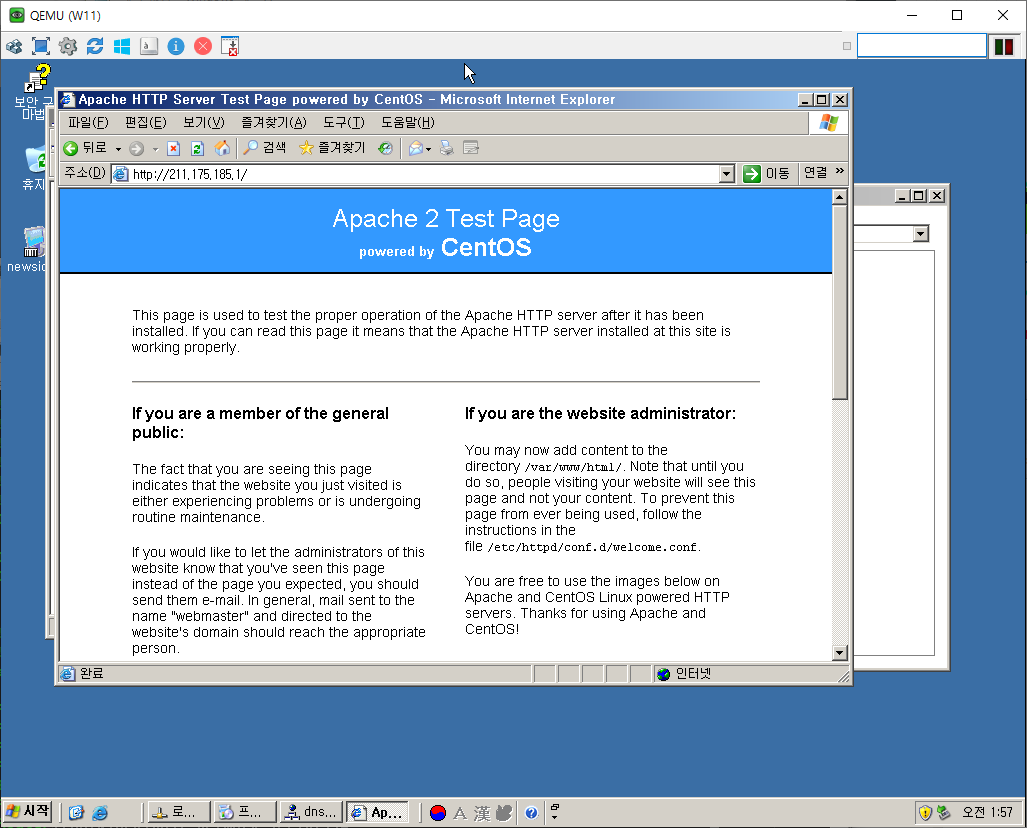Switch to the dns... taskbar button

311,812
